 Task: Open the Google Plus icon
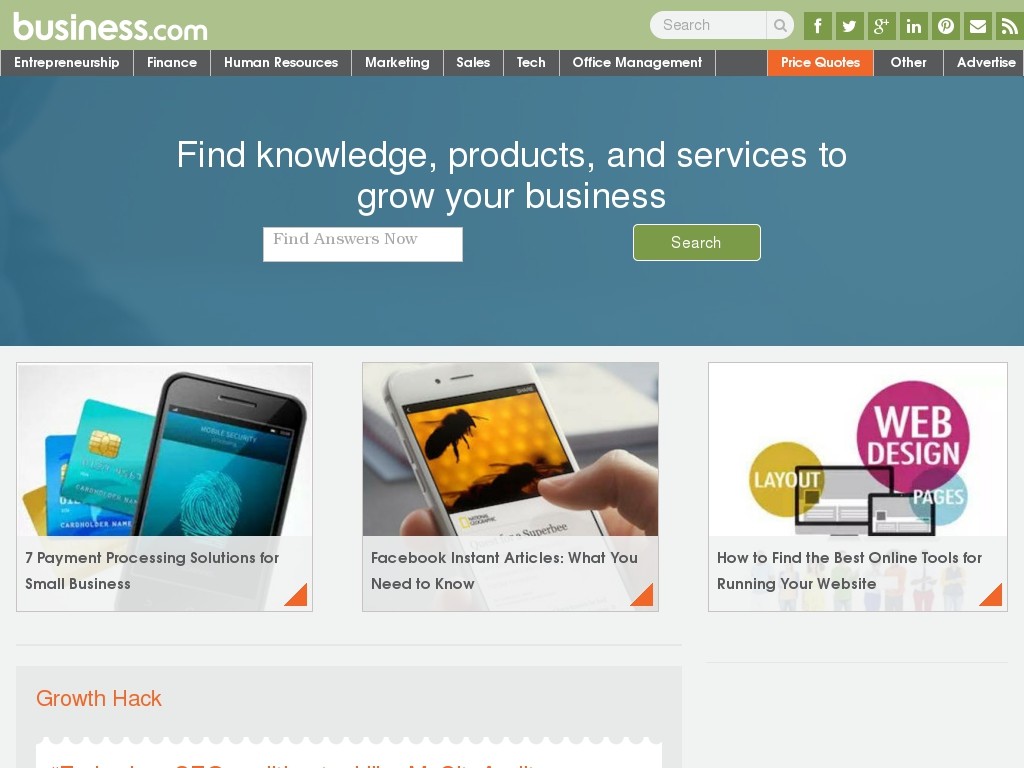click(x=881, y=26)
